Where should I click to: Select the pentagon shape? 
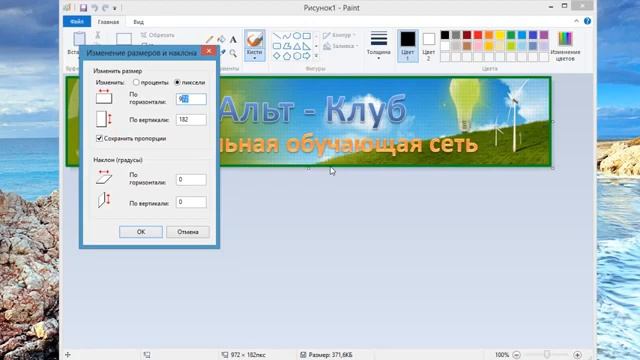(287, 56)
